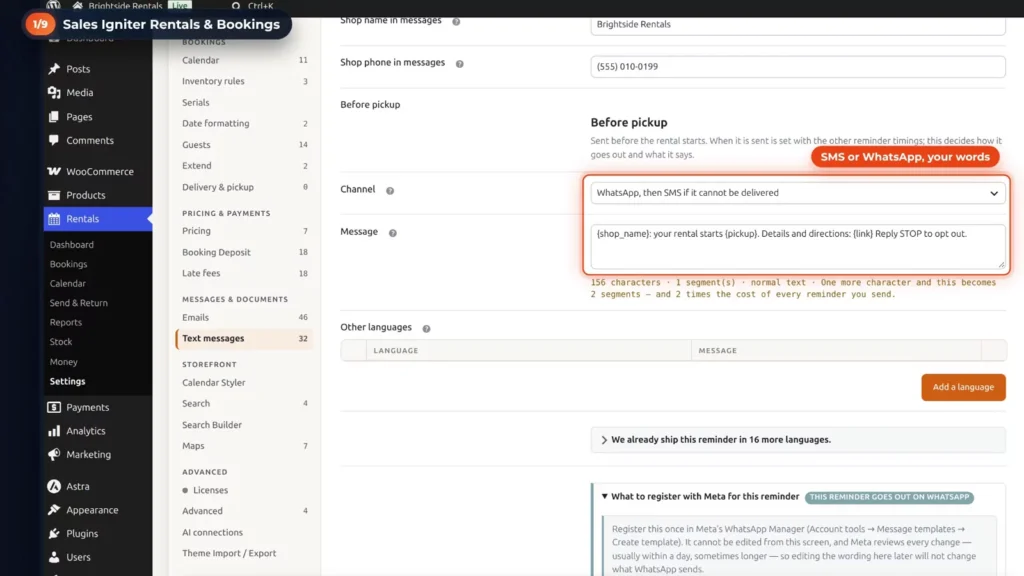Click the Add a language button
The width and height of the screenshot is (1024, 576).
963,387
